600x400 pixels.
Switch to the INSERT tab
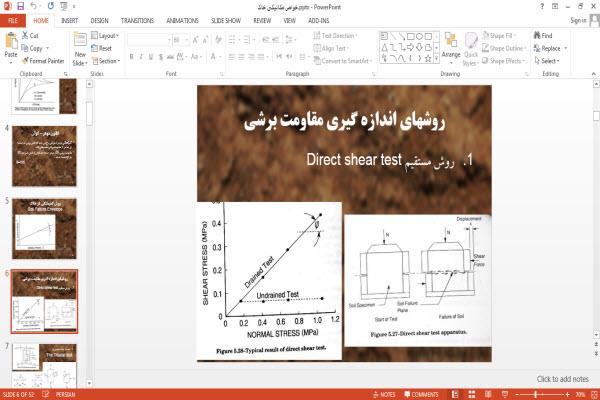point(69,20)
